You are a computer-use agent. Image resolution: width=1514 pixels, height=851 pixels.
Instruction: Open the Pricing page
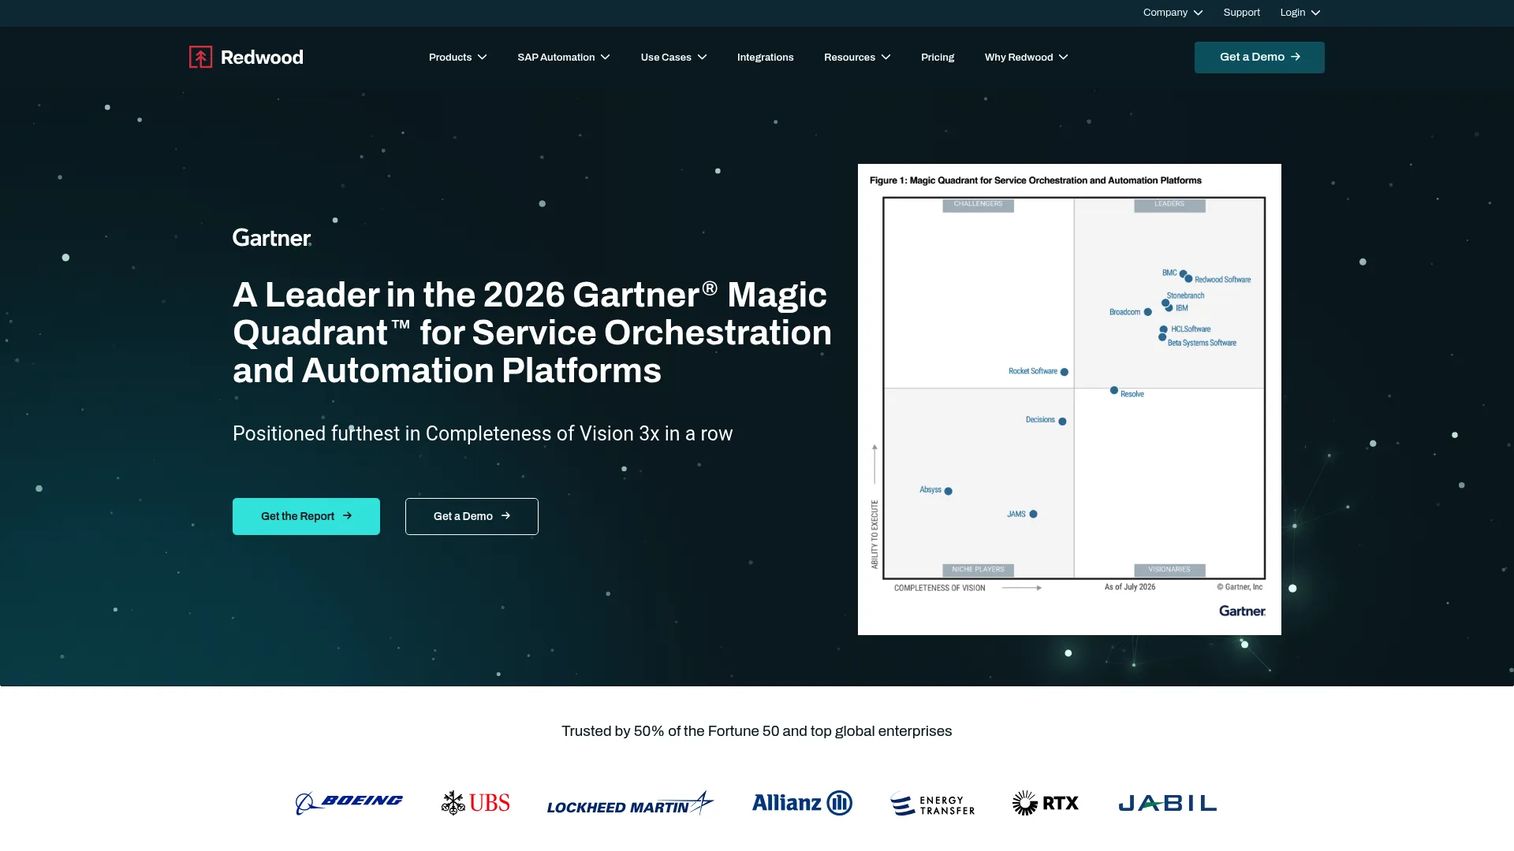coord(937,57)
